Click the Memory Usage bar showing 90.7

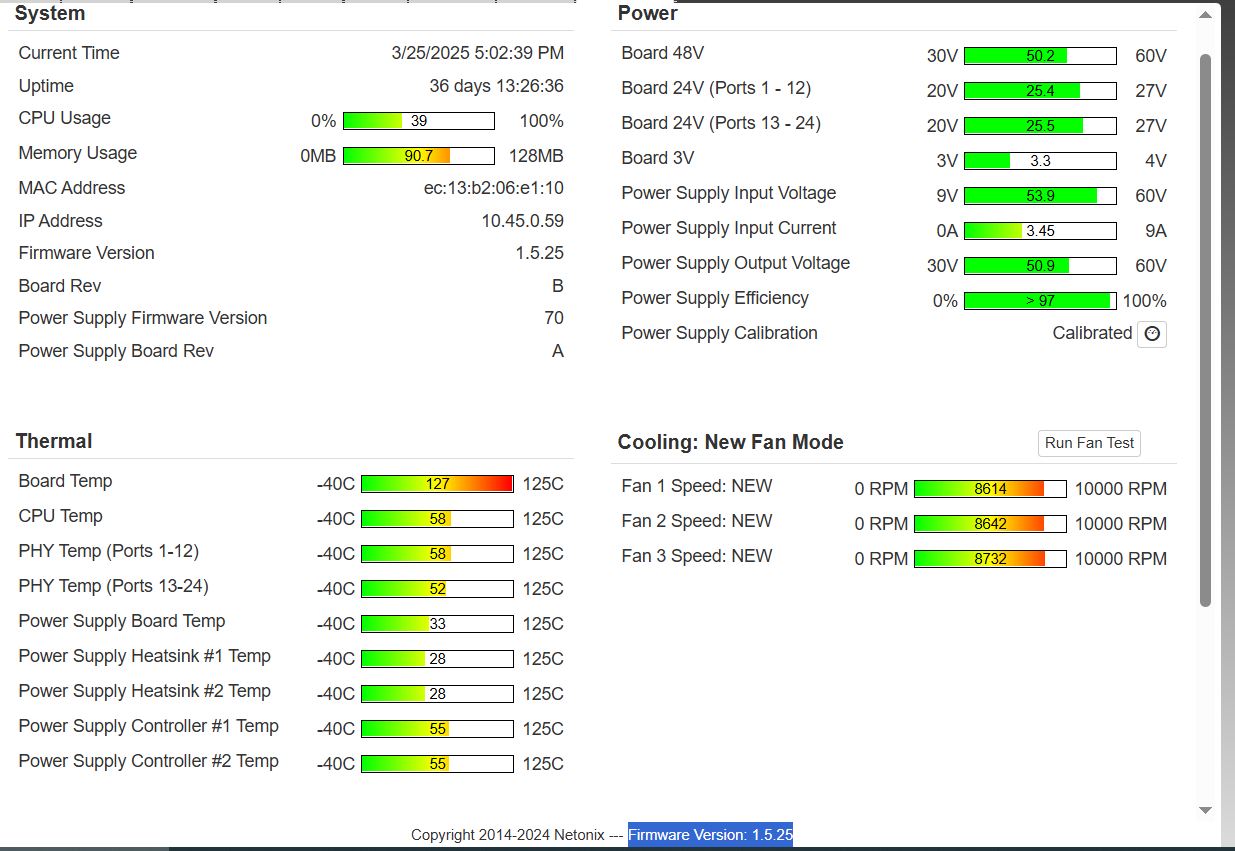(418, 156)
